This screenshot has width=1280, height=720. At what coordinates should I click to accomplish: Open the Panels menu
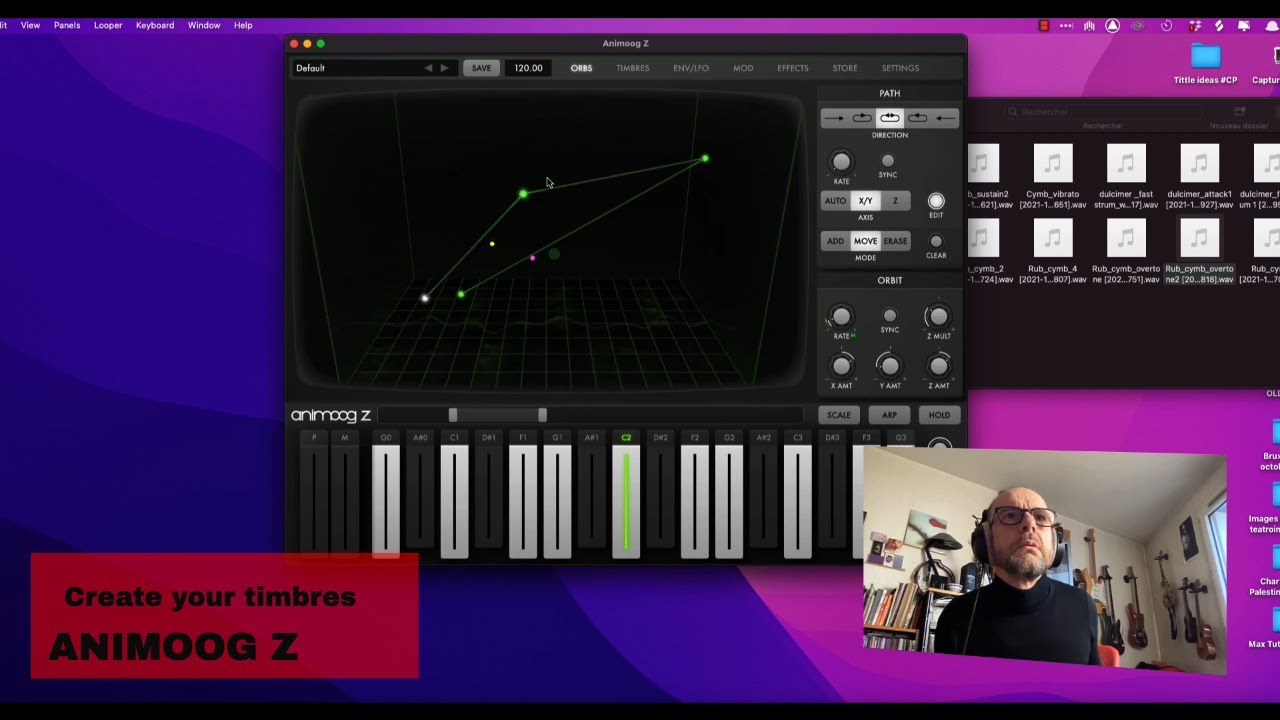[67, 25]
